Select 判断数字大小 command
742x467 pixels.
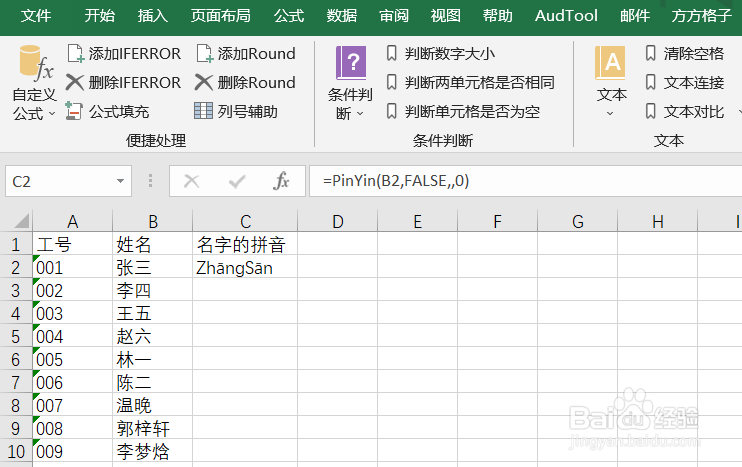coord(441,53)
